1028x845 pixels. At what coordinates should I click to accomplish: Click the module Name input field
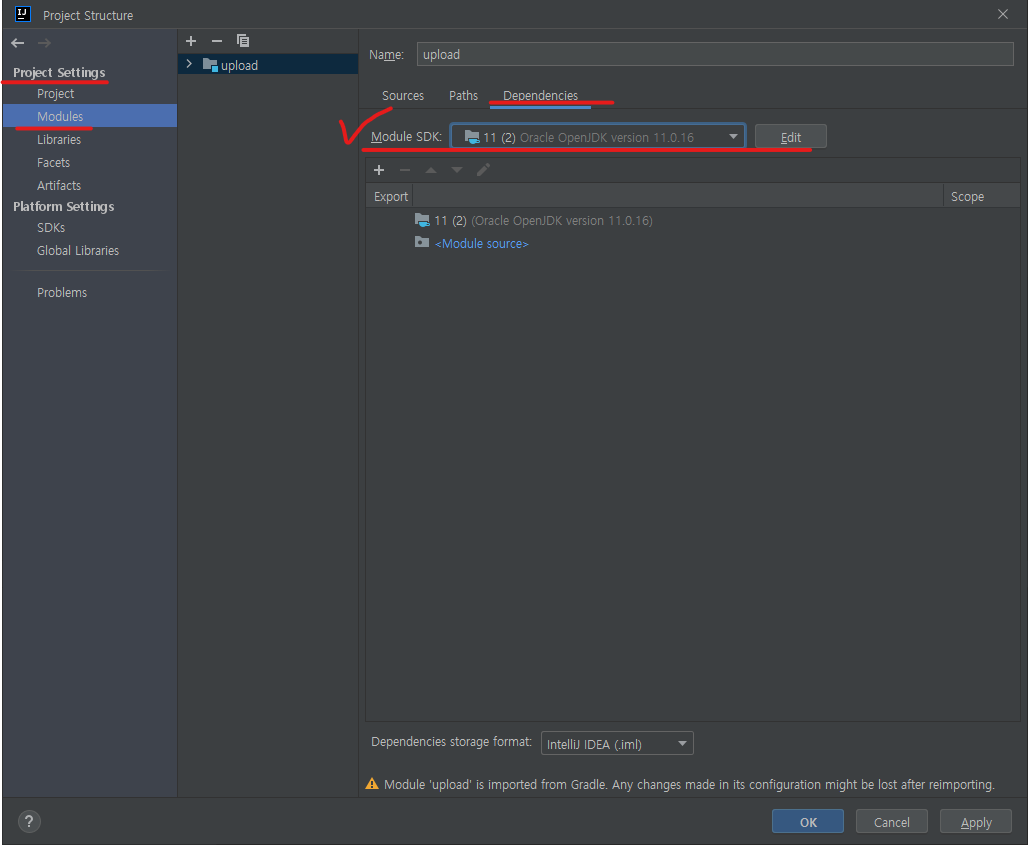(715, 54)
